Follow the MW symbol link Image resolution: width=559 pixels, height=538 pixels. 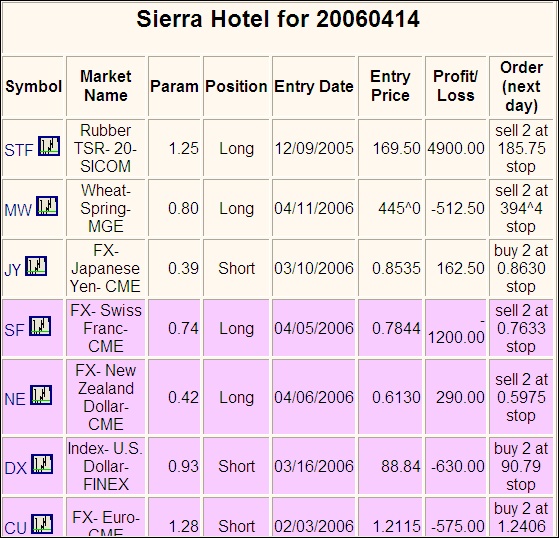pos(18,210)
